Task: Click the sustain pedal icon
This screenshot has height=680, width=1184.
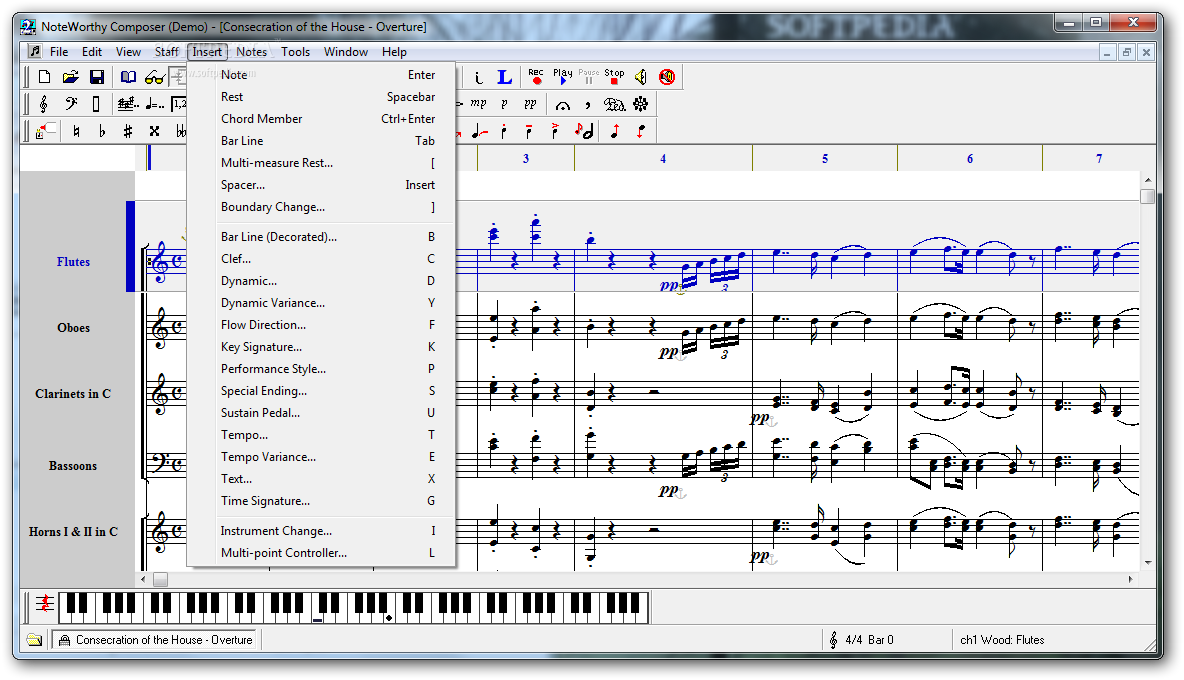Action: point(615,104)
